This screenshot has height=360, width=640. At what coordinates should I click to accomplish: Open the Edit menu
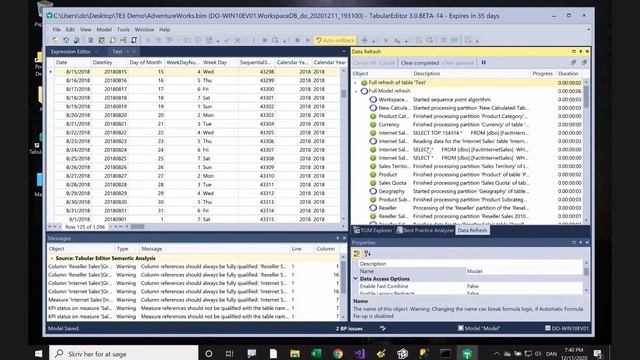point(71,29)
